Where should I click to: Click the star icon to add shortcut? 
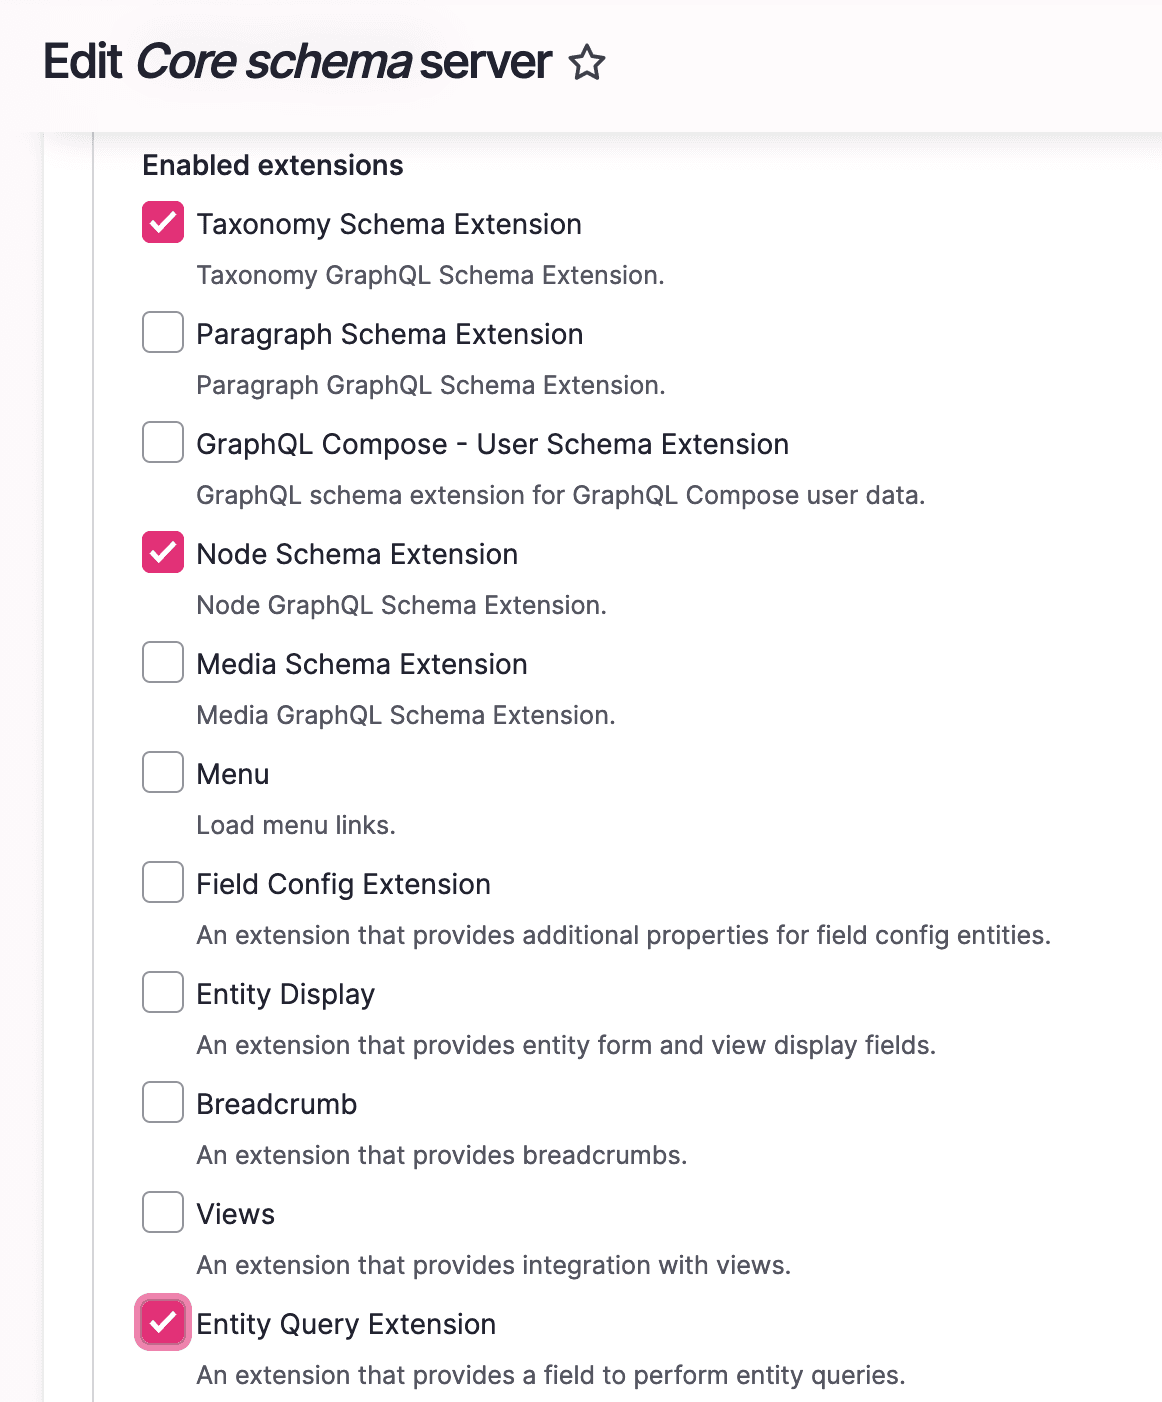[587, 63]
